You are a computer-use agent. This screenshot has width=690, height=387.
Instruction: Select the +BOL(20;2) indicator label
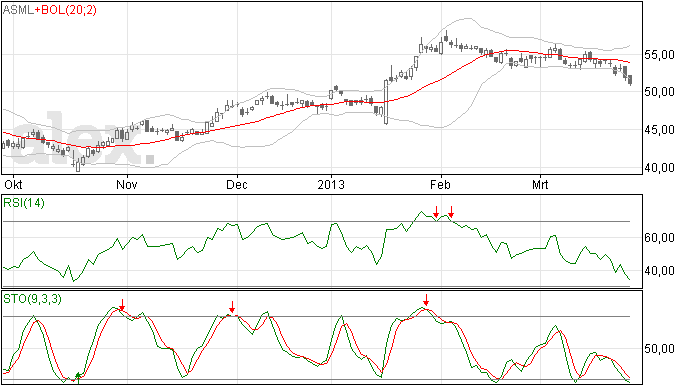point(66,10)
